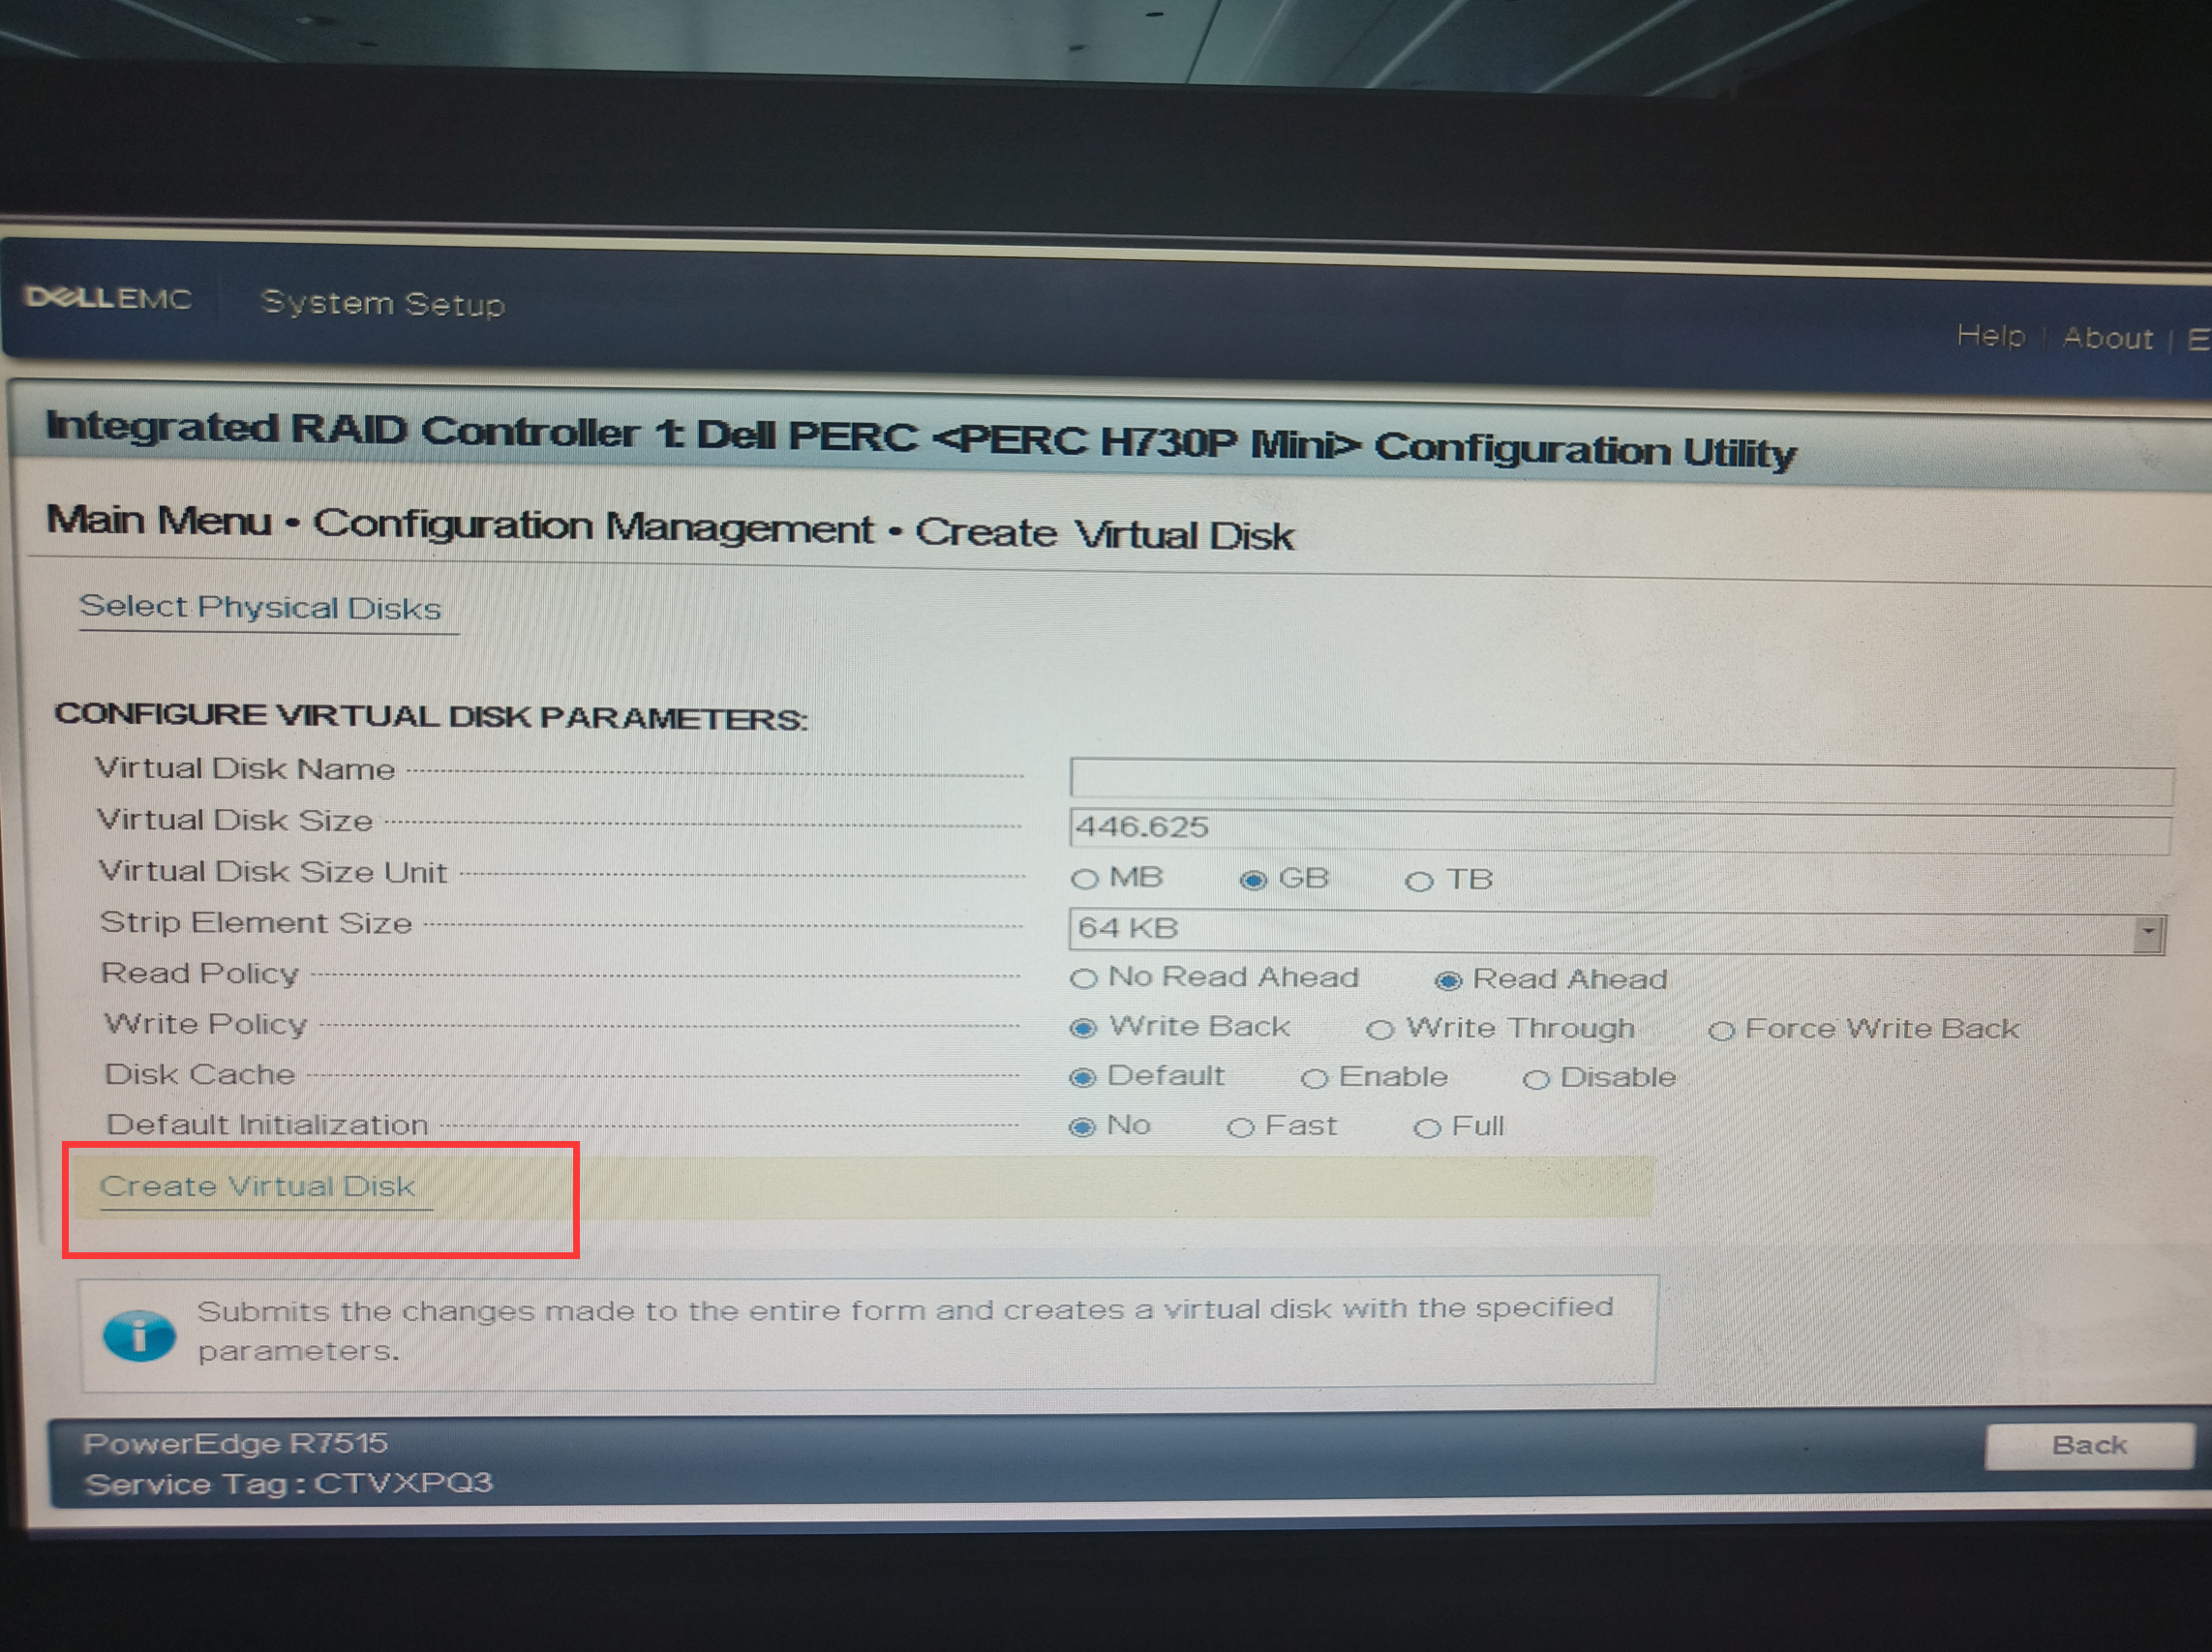
Task: Click Service Tag CTVXPQ3 text
Action: point(289,1483)
